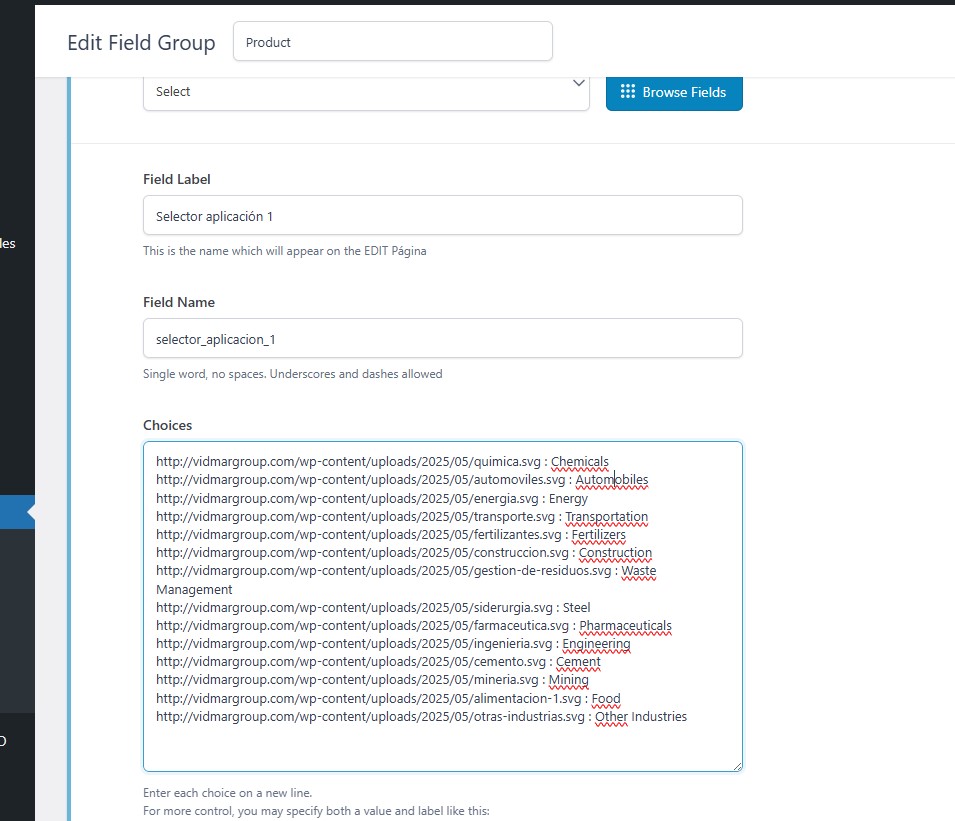Click the Other Industries choice text

click(x=641, y=717)
